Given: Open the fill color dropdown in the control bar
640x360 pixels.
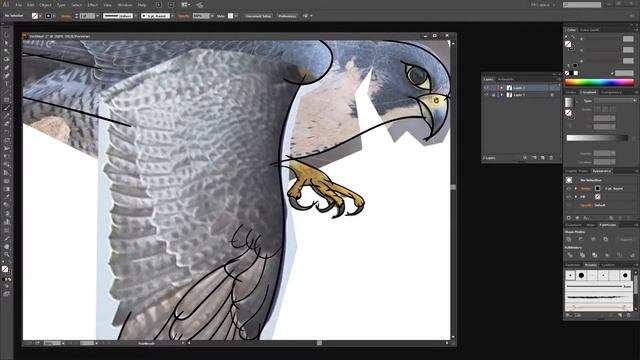Looking at the screenshot, I should [x=40, y=16].
